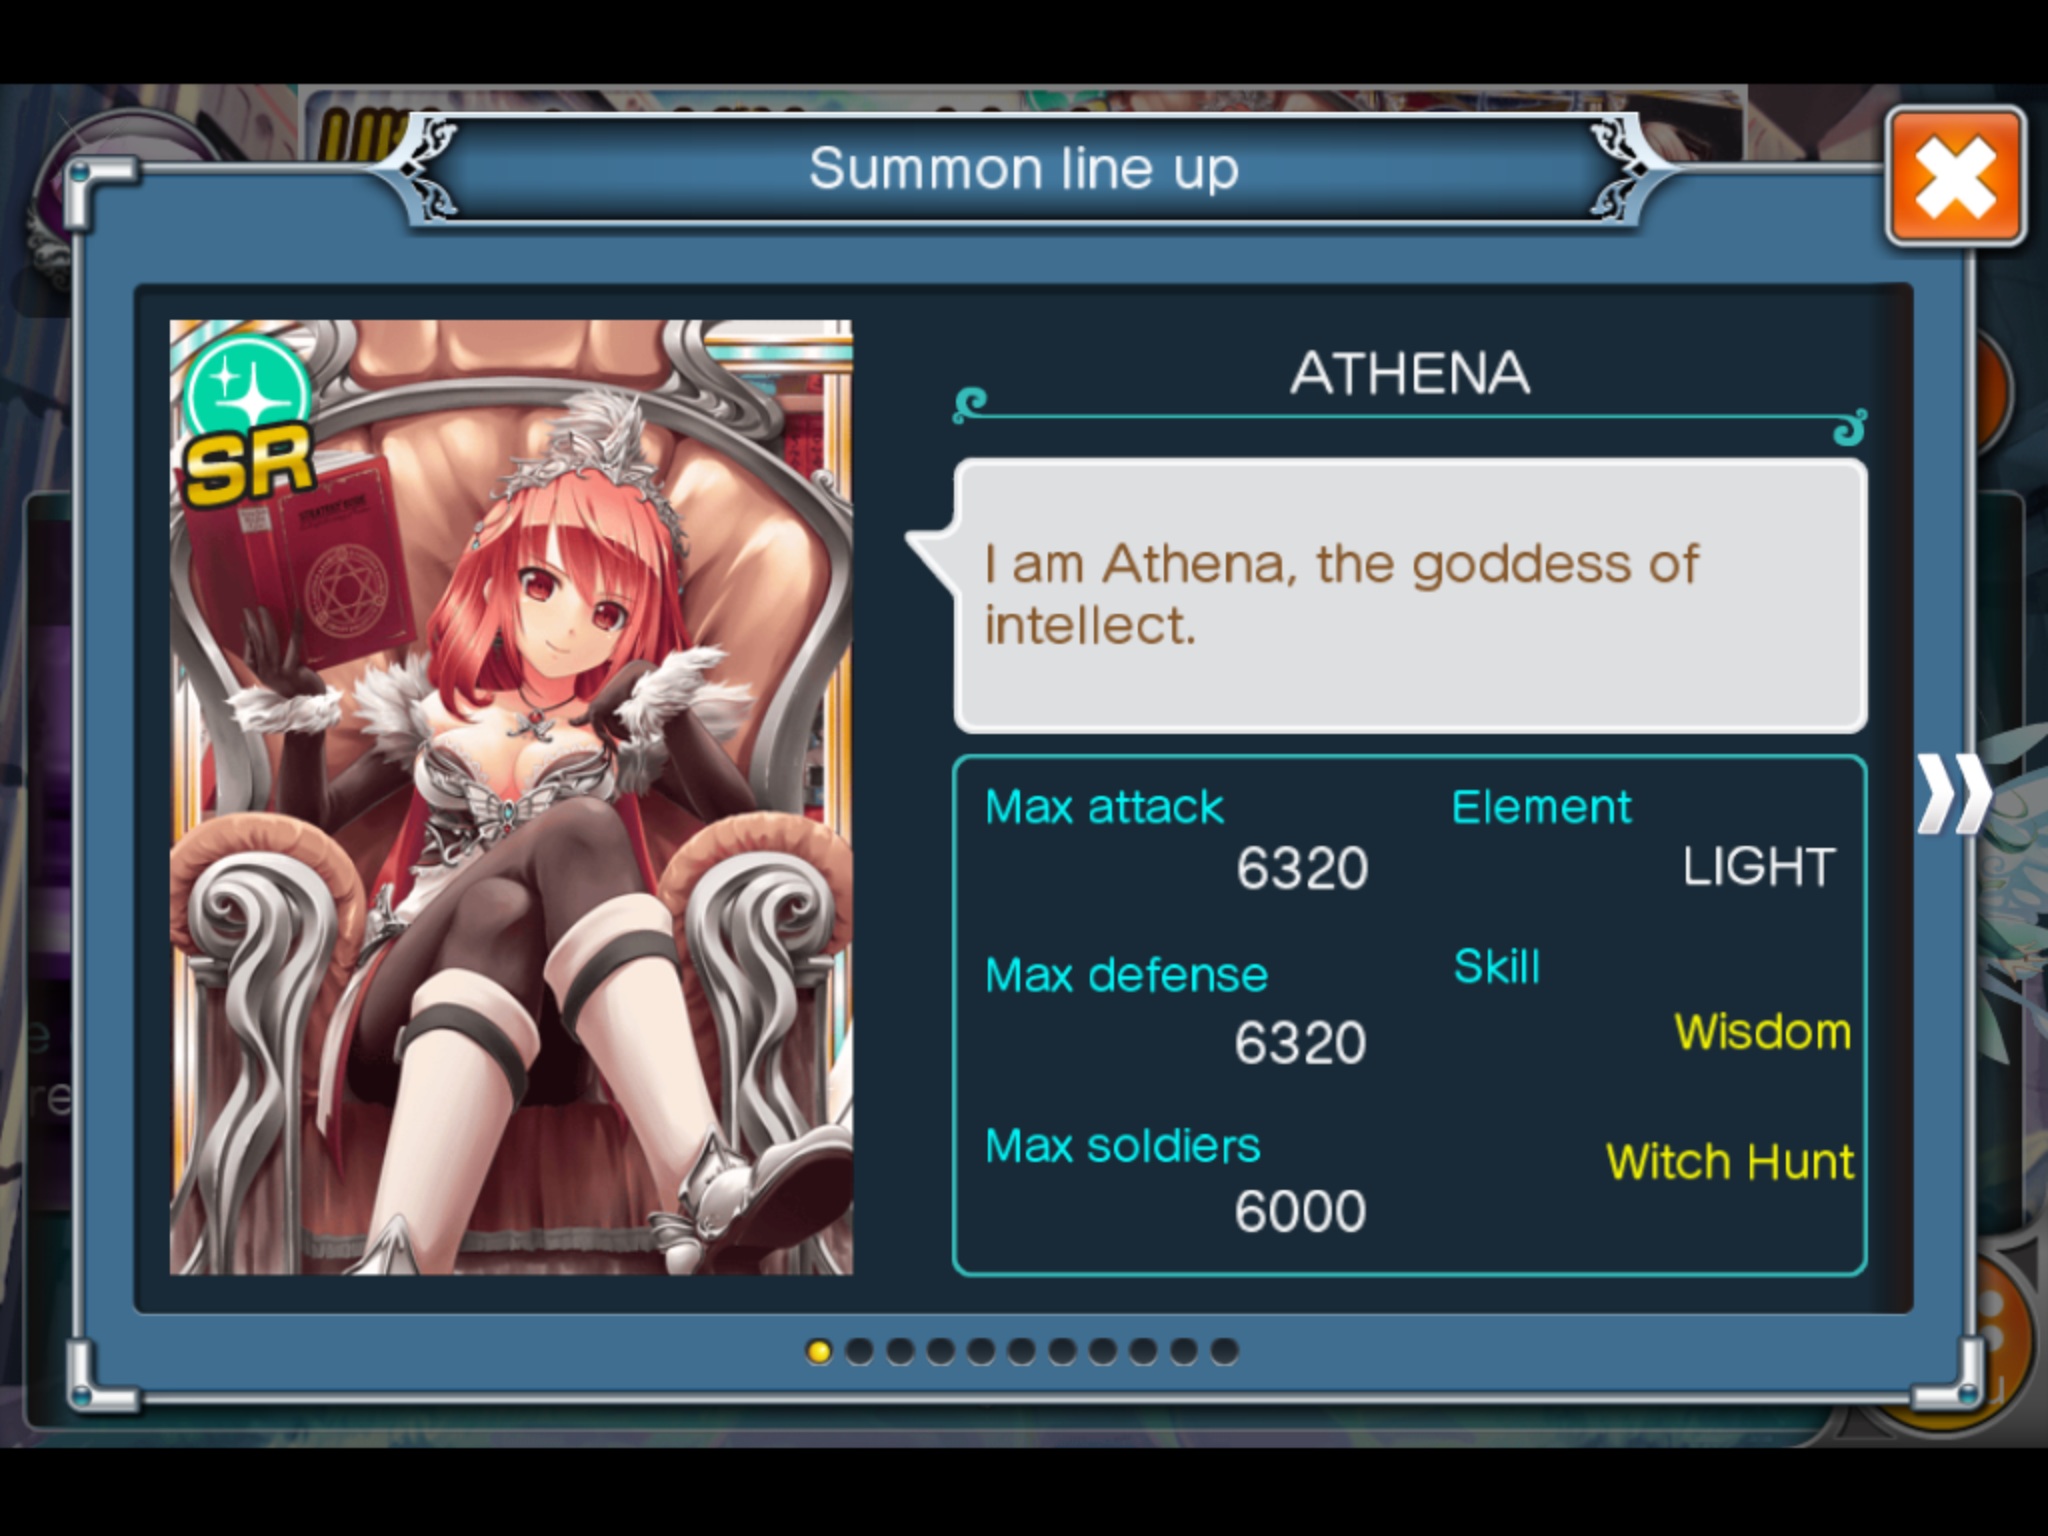Tap the Max attack 6320 value
This screenshot has width=2048, height=1536.
(x=1302, y=868)
